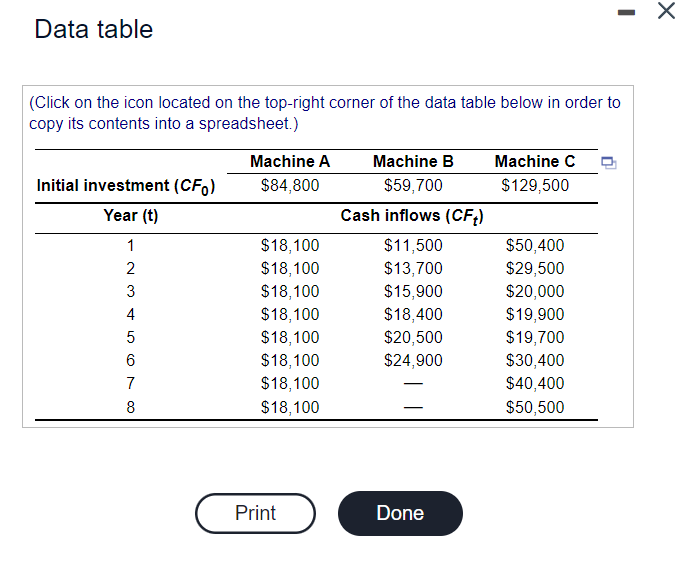
Task: Click Machine C initial investment $129,500
Action: (535, 185)
